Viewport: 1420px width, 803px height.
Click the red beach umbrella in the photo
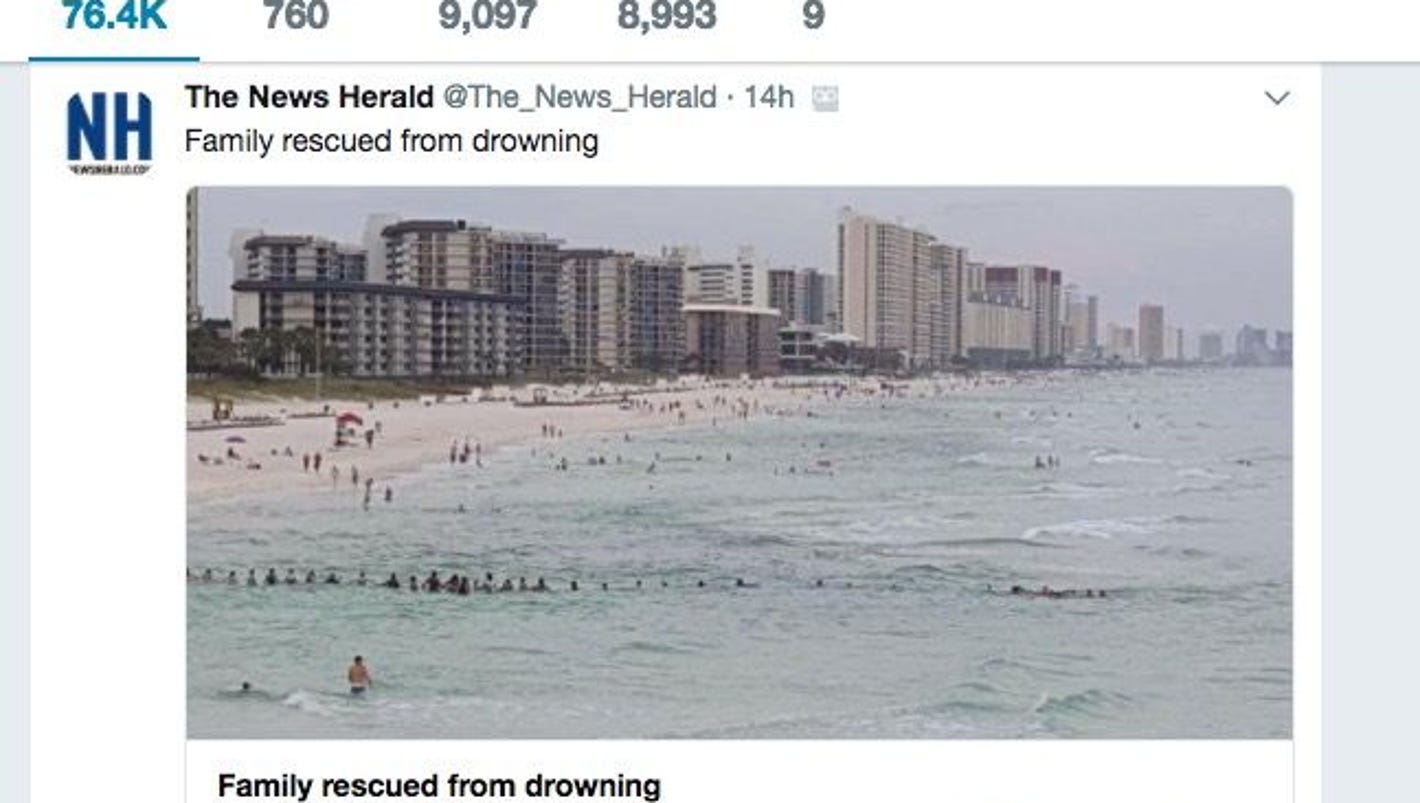coord(349,420)
